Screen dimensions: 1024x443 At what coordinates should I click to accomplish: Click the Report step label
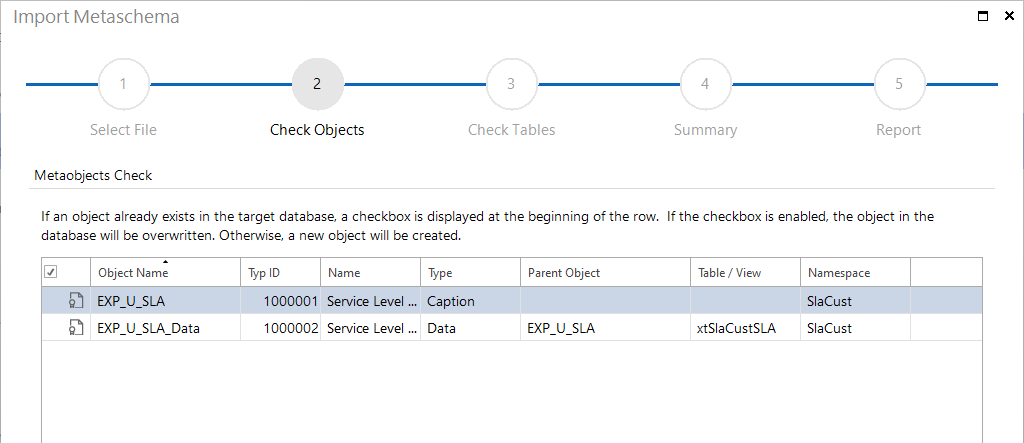899,130
